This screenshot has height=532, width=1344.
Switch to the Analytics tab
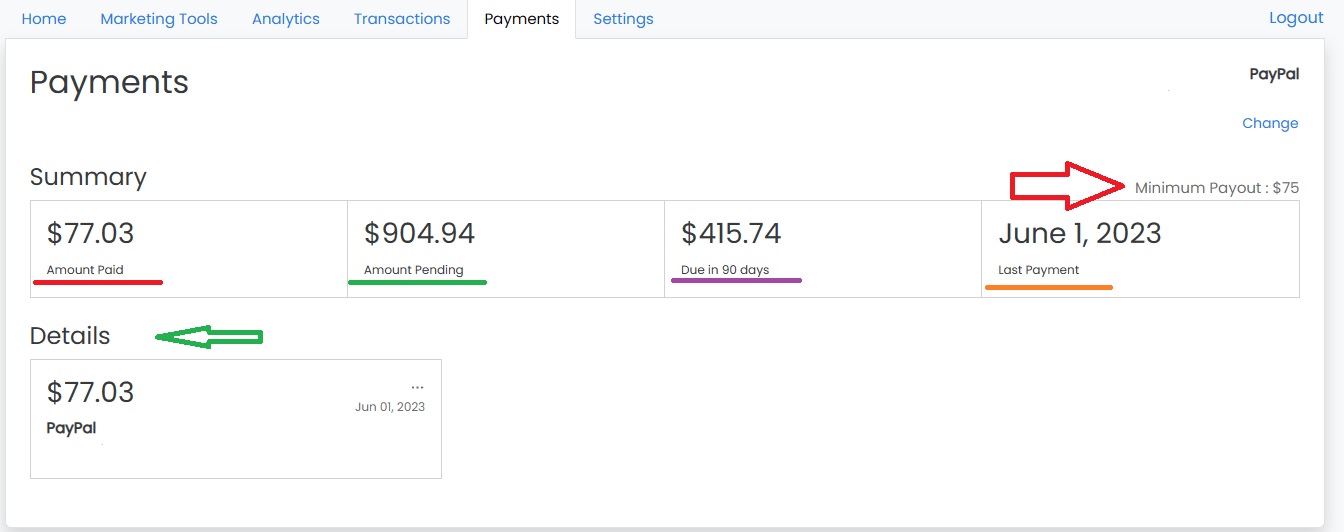286,19
